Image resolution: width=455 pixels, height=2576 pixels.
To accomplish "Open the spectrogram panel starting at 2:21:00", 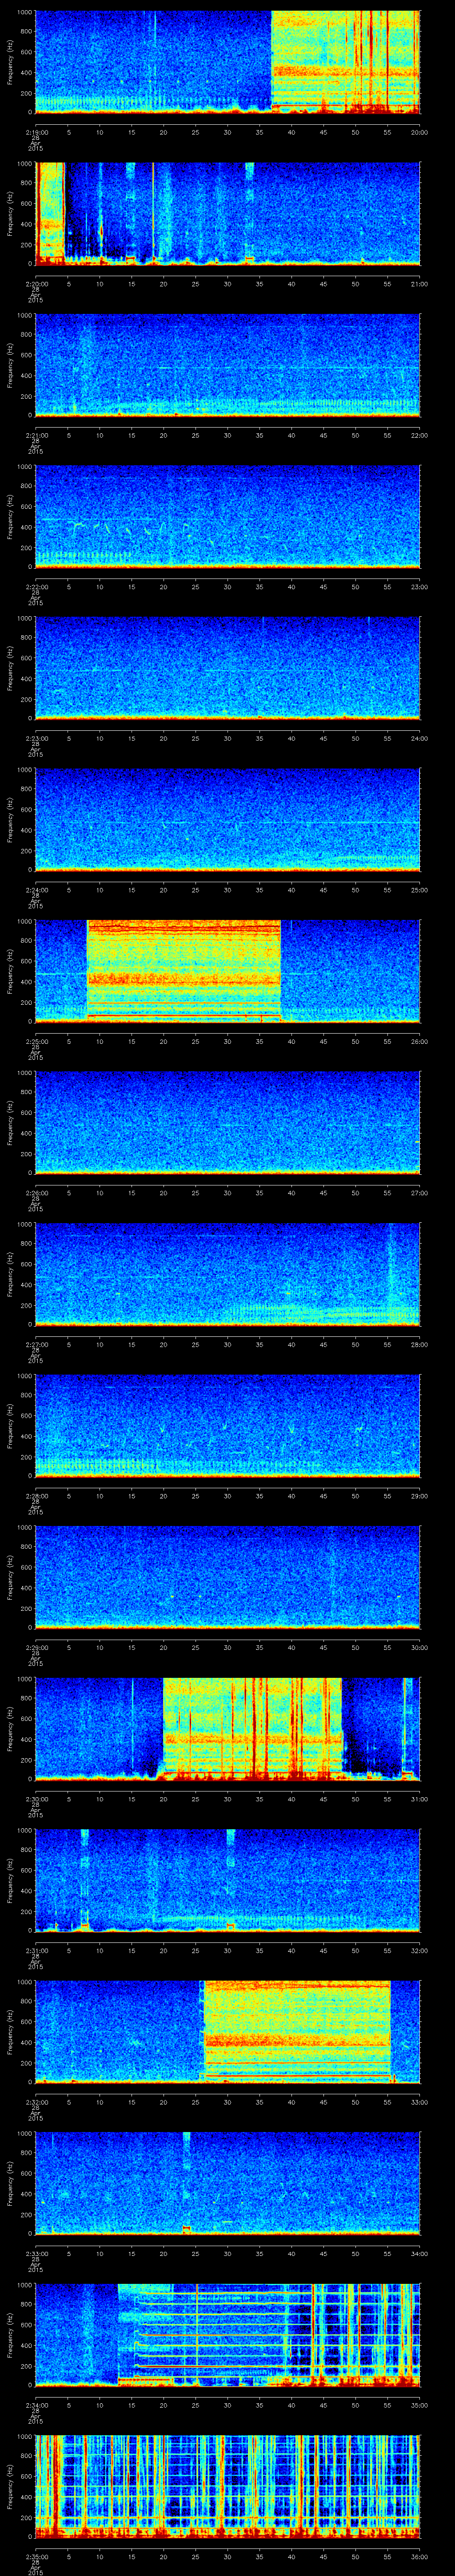I will pos(228,365).
